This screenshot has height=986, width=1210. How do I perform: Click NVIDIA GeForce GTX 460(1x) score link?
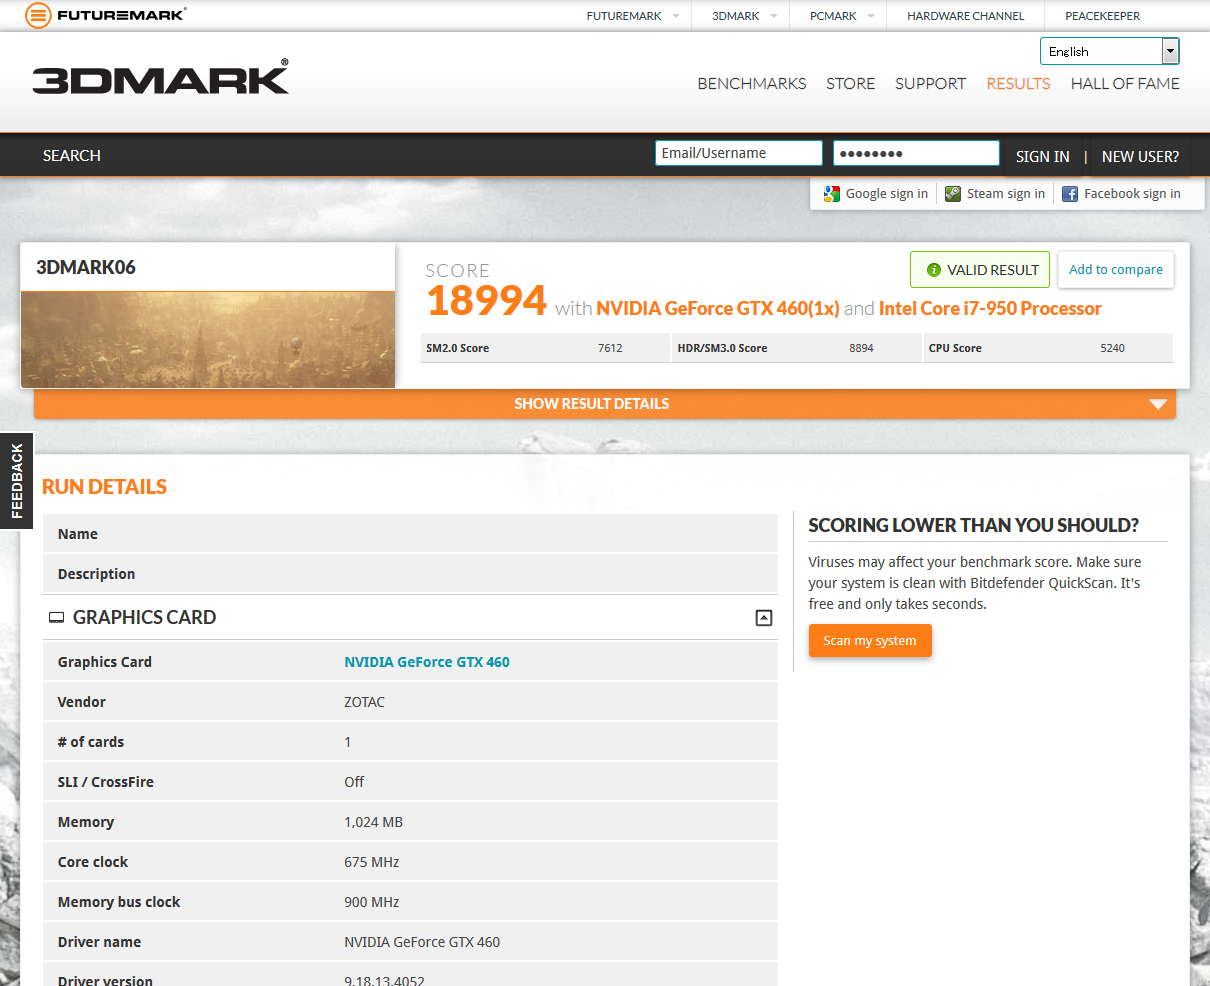coord(718,309)
